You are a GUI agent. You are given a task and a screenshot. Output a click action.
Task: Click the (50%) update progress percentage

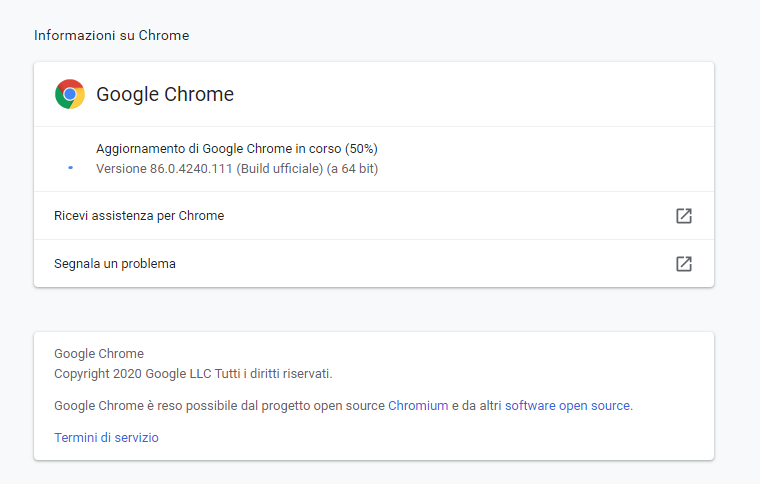(x=361, y=149)
